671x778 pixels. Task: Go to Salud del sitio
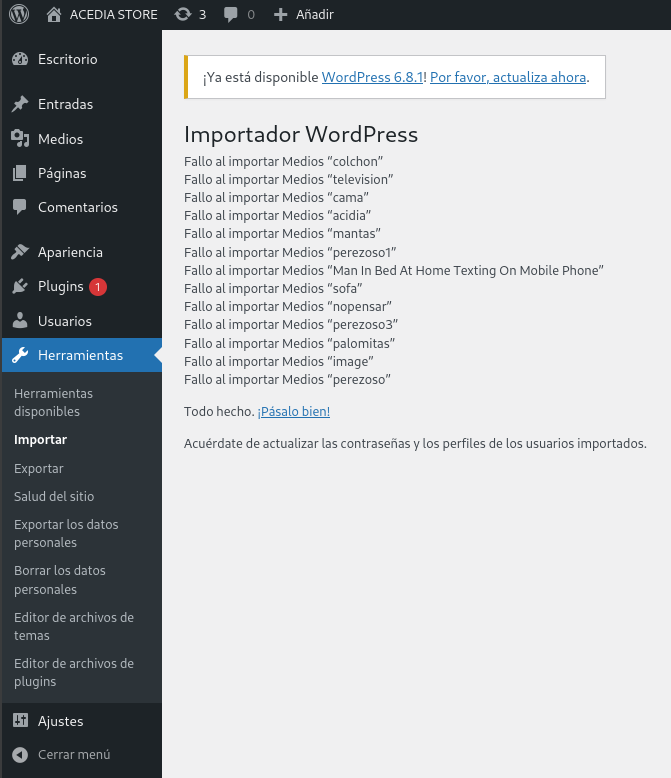(54, 496)
